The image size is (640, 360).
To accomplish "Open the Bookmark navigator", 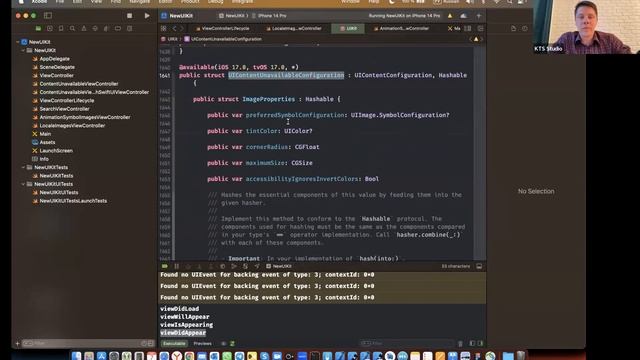I will (61, 29).
